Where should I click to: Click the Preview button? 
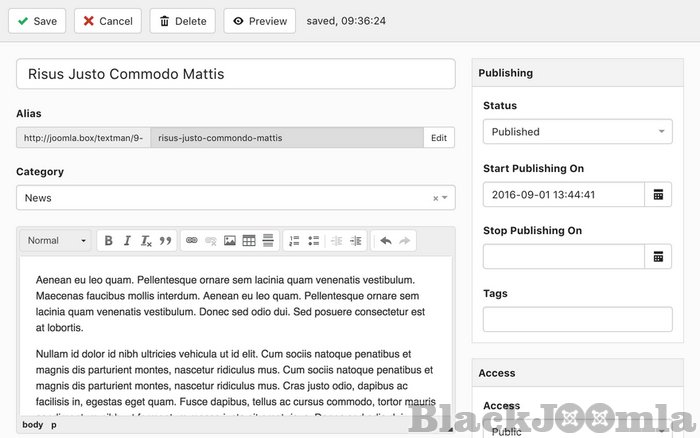click(x=259, y=21)
